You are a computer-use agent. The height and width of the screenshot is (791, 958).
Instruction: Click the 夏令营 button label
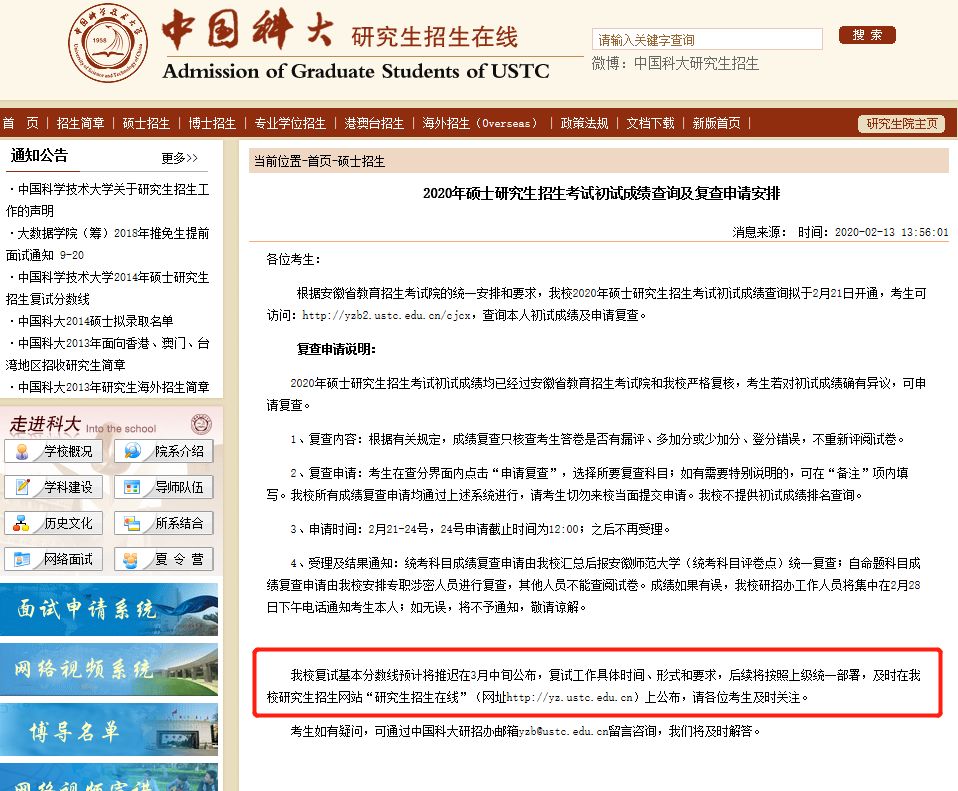tap(179, 559)
